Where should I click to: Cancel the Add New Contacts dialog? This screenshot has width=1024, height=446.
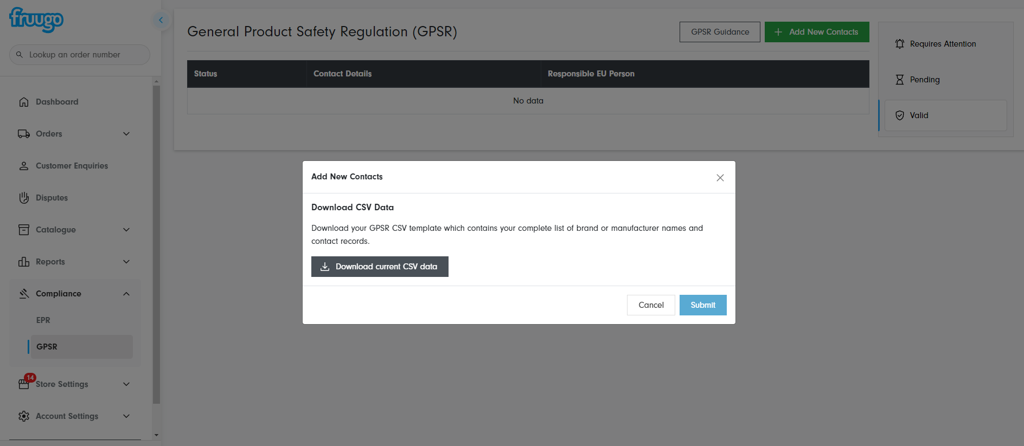coord(651,305)
